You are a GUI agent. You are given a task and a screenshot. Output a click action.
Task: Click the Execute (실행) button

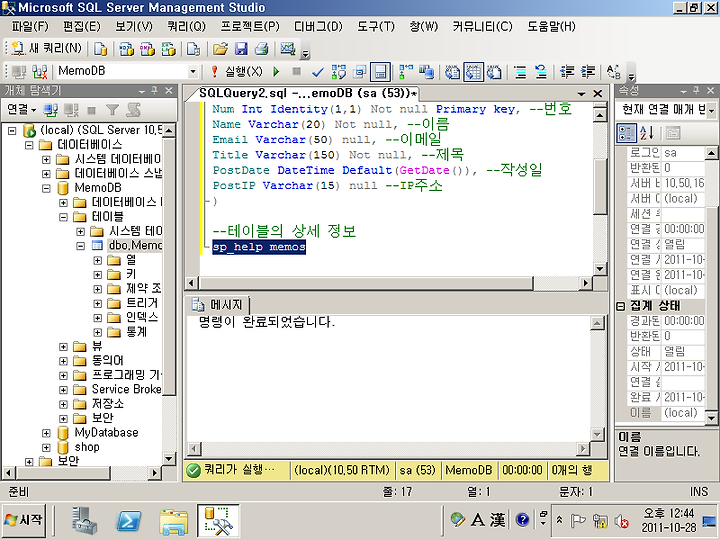(237, 72)
